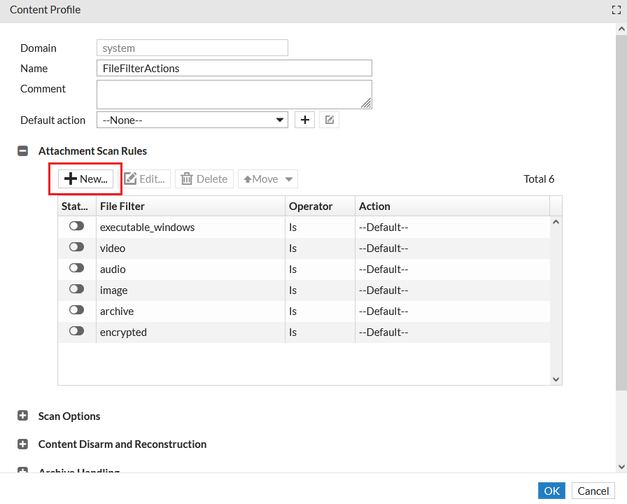Click the Cancel button

[592, 491]
